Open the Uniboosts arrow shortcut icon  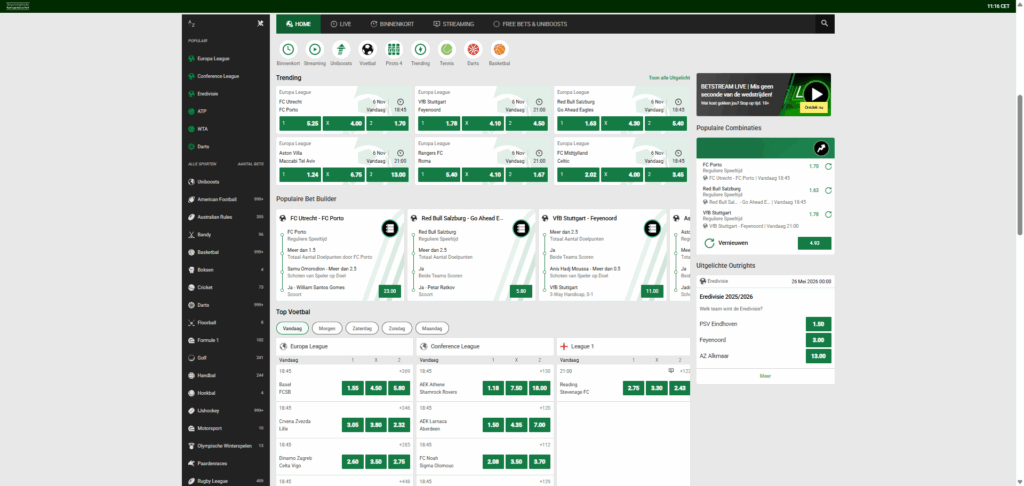(x=341, y=49)
